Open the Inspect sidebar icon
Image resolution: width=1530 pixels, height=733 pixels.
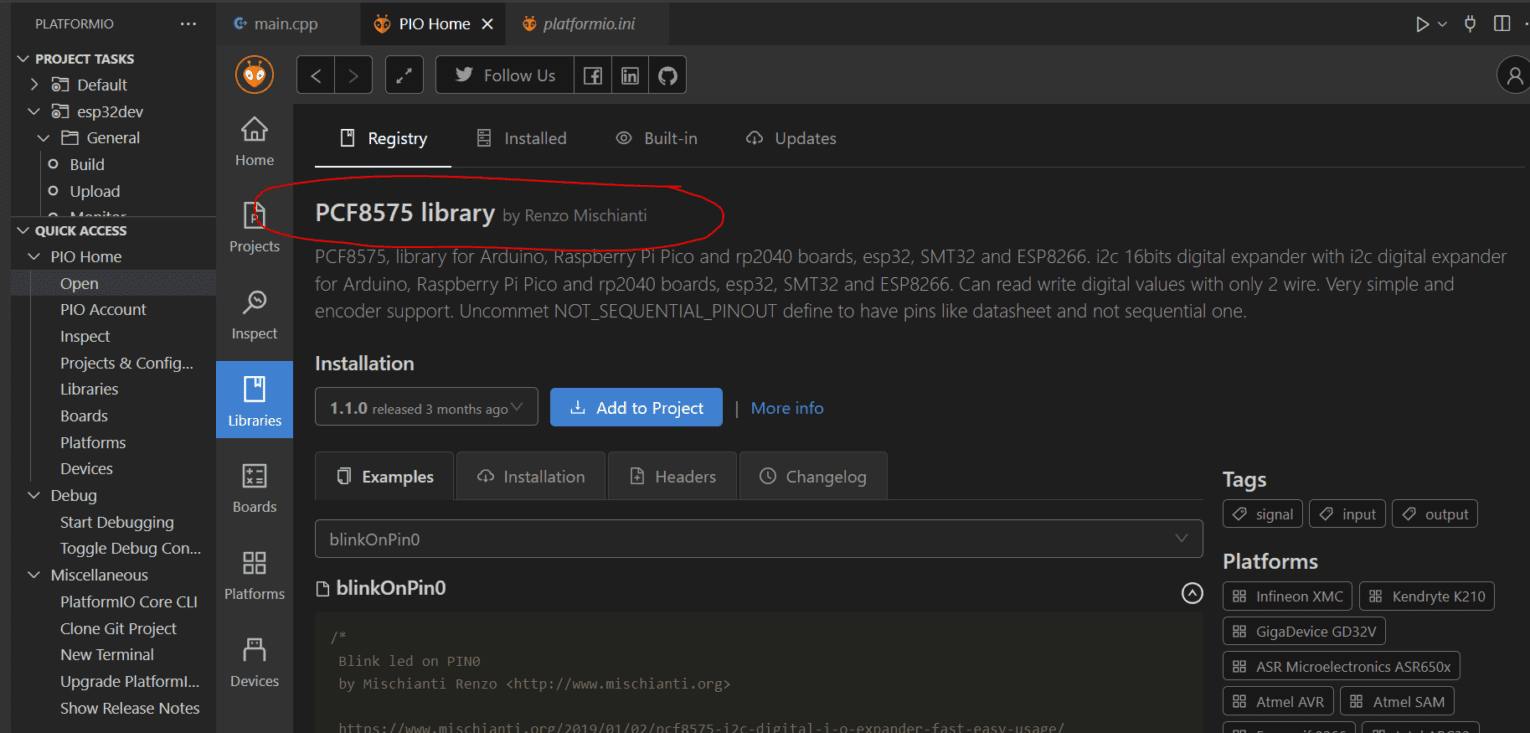click(254, 313)
